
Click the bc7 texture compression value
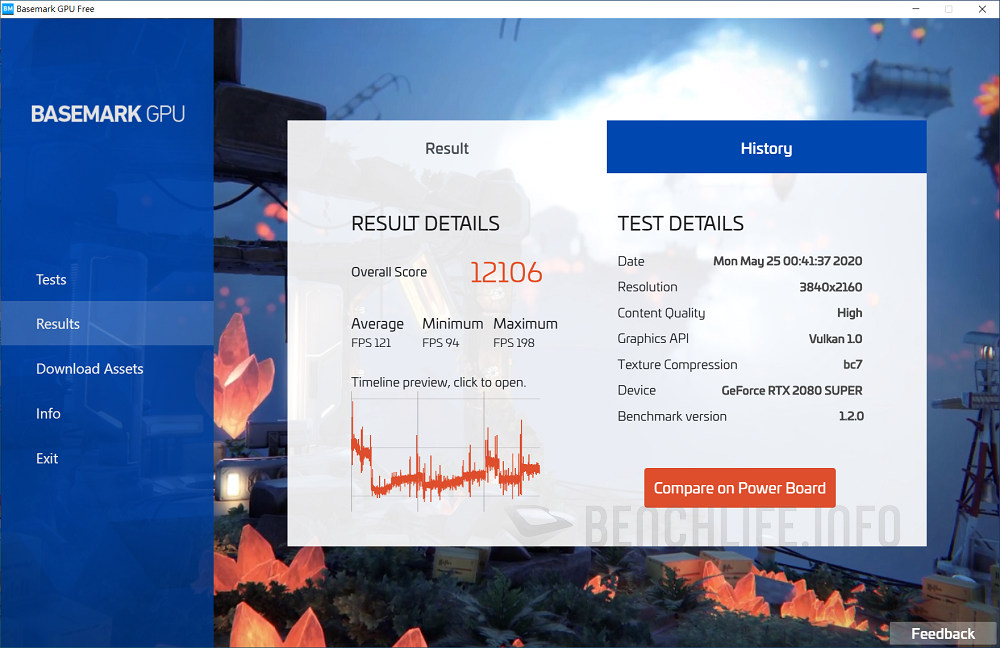852,364
